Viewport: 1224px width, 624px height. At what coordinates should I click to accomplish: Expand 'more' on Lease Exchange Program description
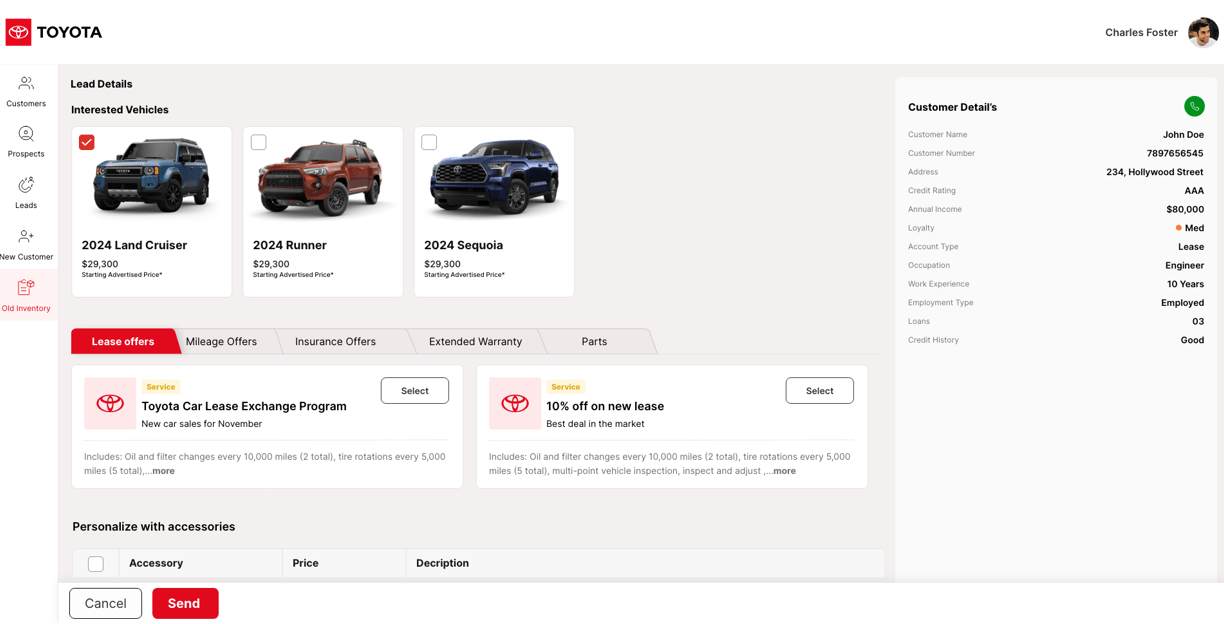click(x=163, y=471)
